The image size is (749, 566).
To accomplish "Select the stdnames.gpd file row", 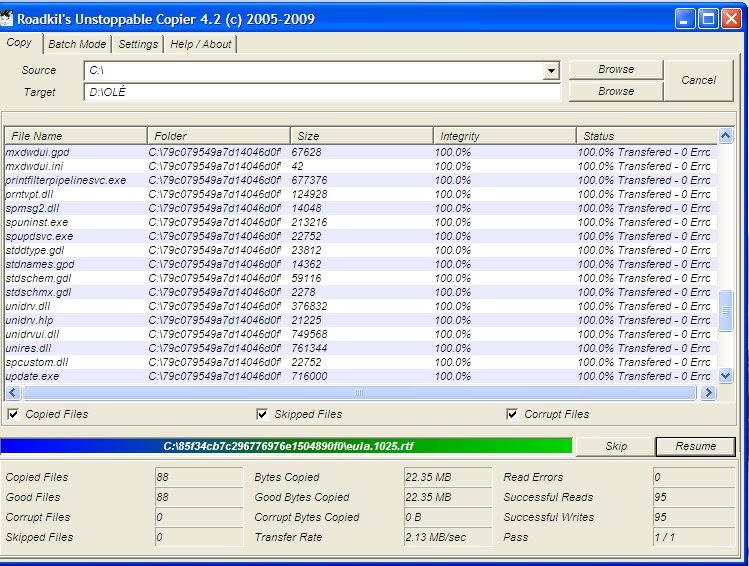I will coord(361,264).
